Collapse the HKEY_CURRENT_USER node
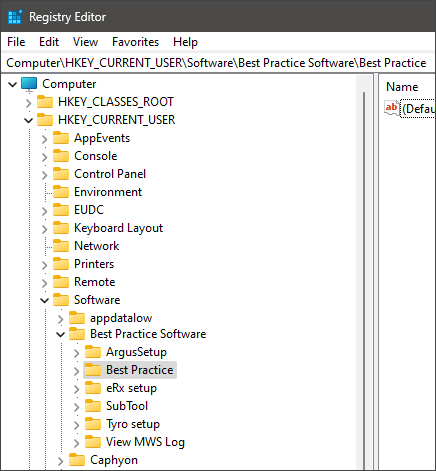The image size is (436, 471). tap(29, 120)
